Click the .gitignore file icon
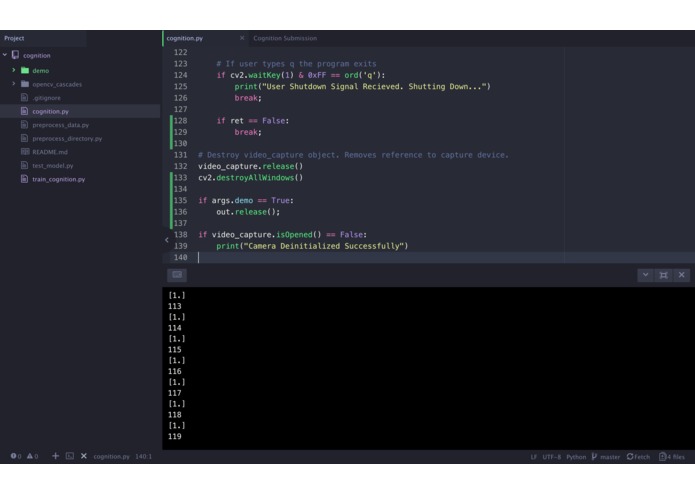Image resolution: width=695 pixels, height=494 pixels. [24, 97]
